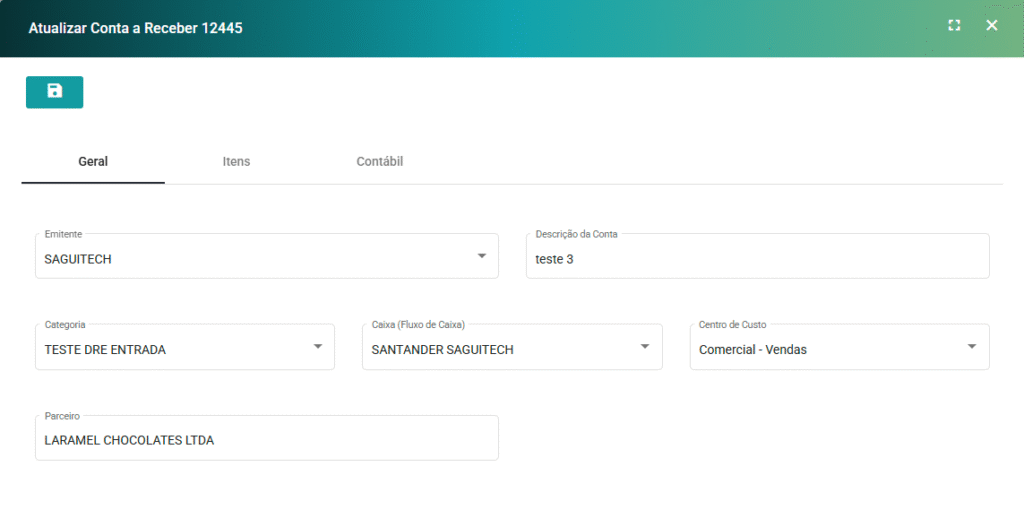Click the Centro de Custo field label

click(733, 325)
